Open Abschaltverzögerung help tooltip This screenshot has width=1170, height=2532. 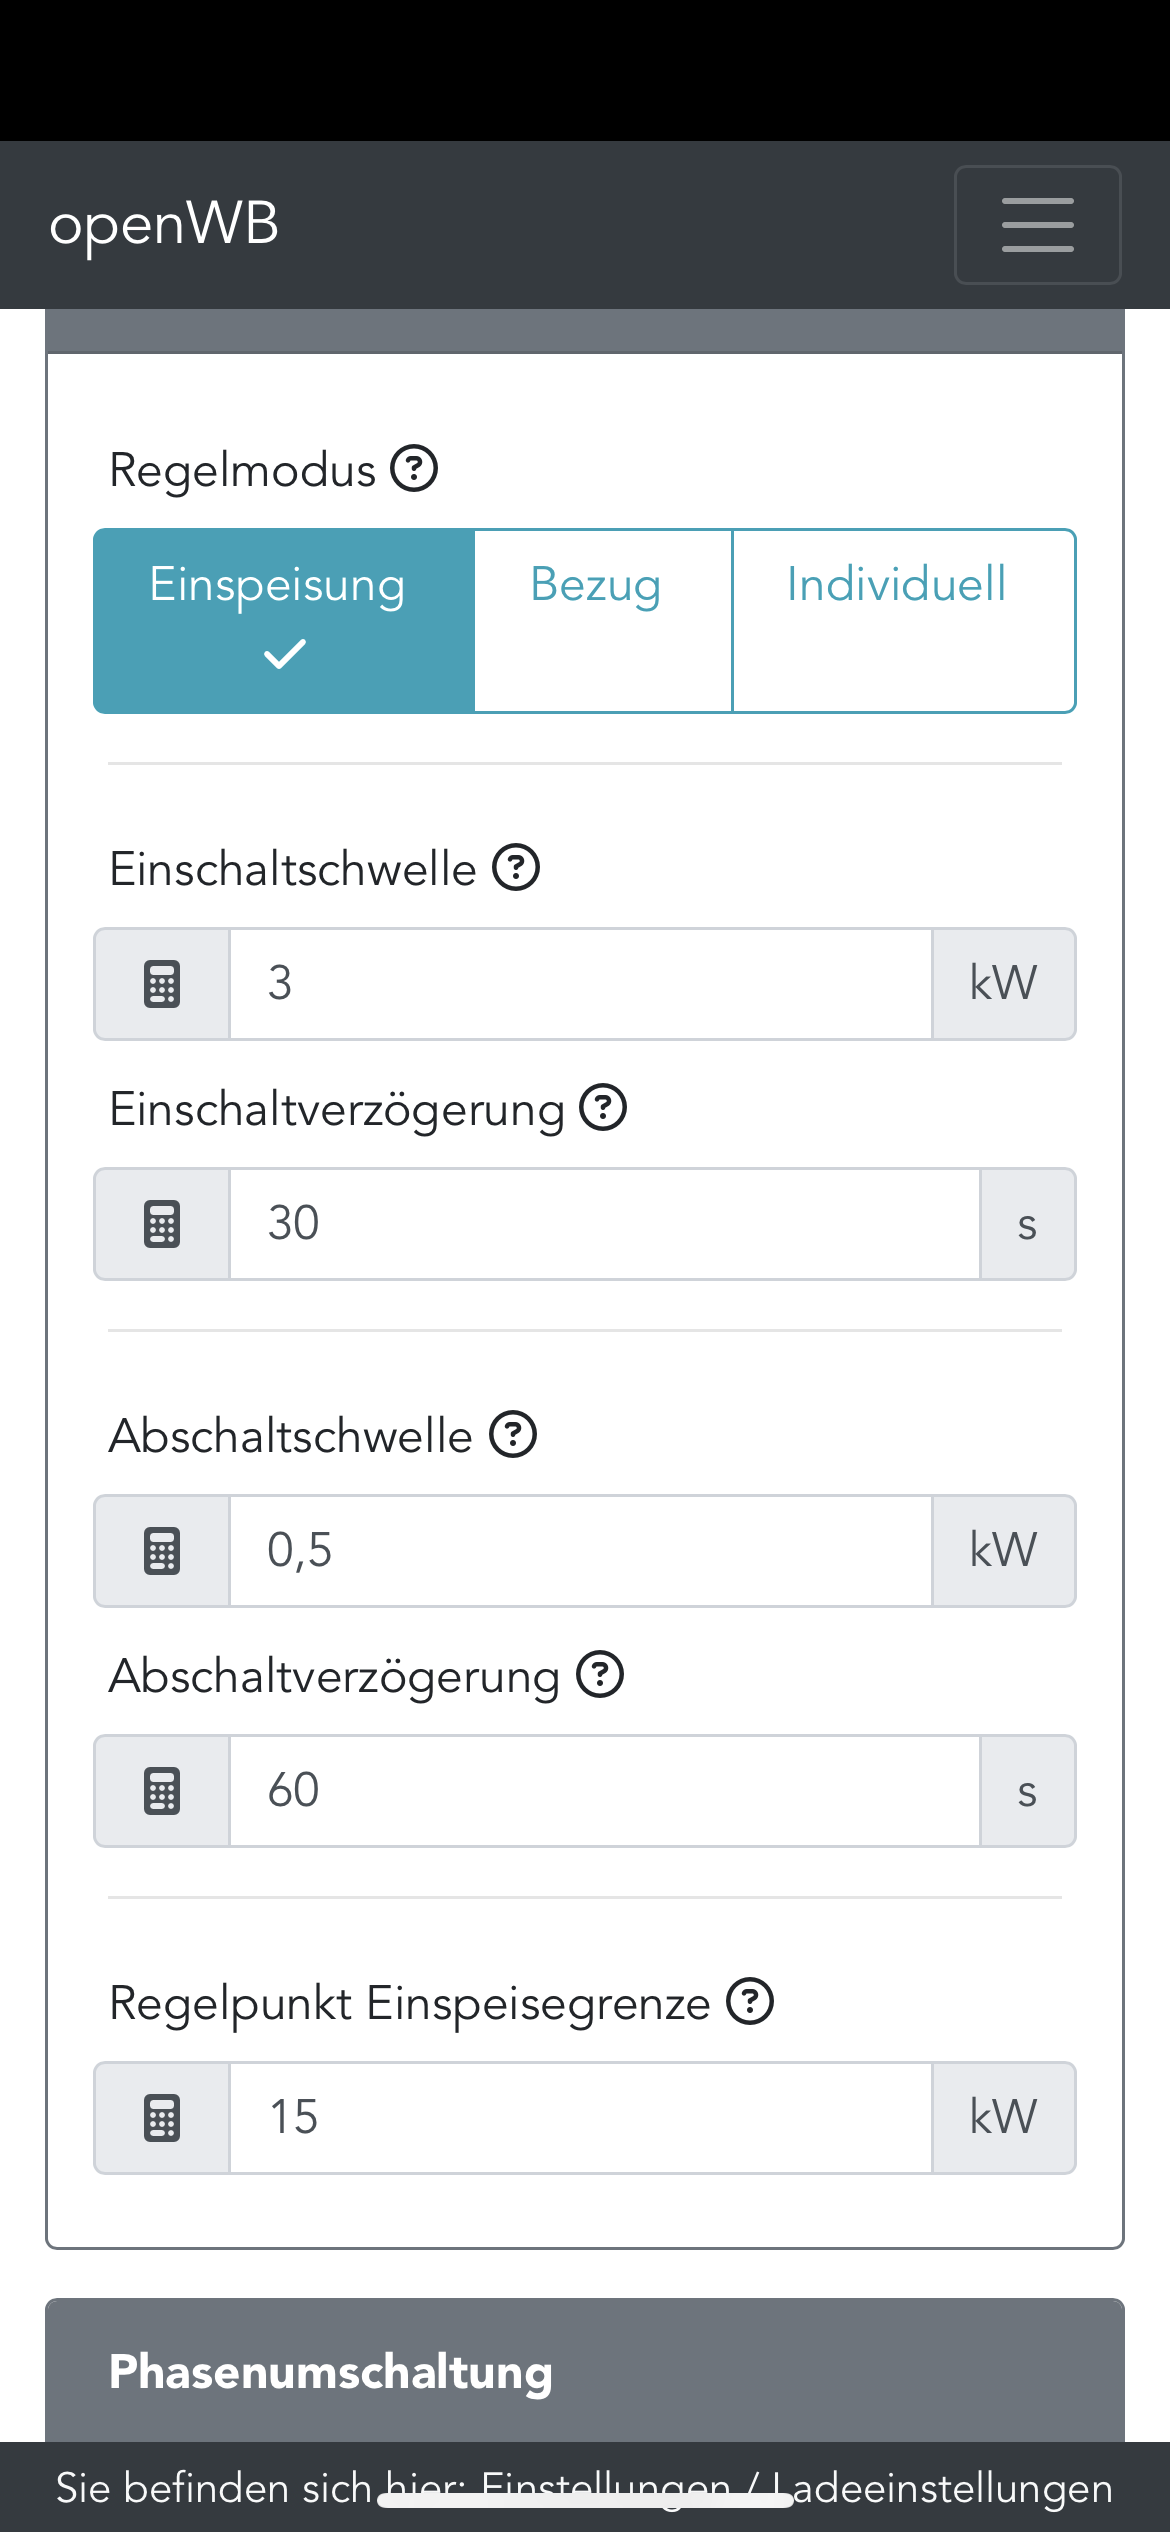[600, 1675]
